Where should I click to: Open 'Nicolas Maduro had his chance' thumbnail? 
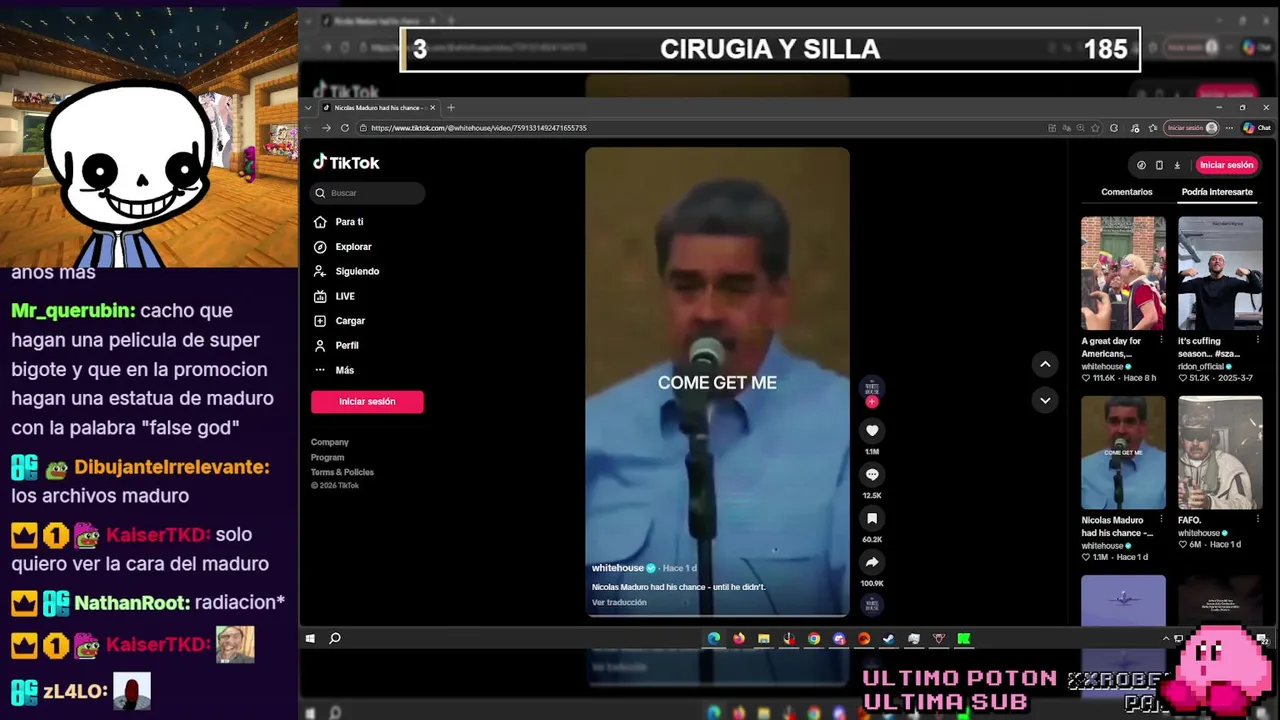1123,453
